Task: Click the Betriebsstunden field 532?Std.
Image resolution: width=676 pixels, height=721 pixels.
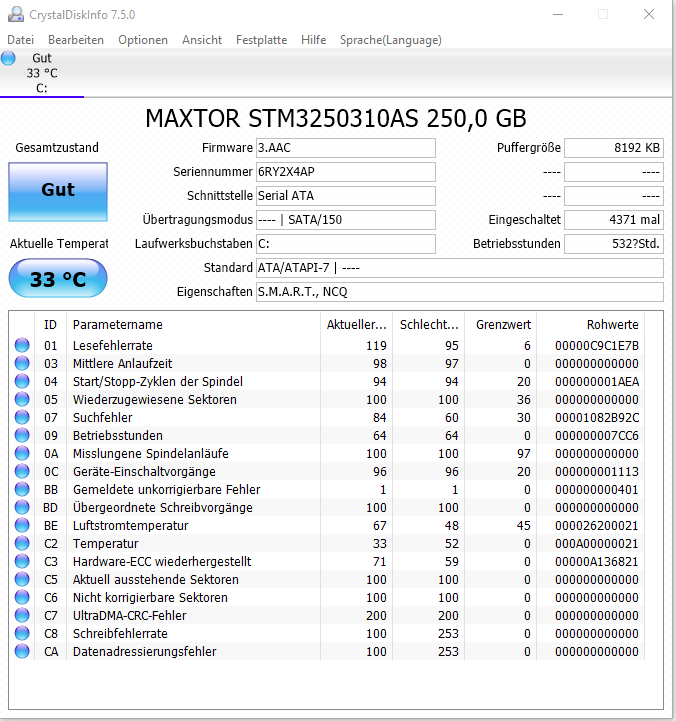Action: (614, 244)
